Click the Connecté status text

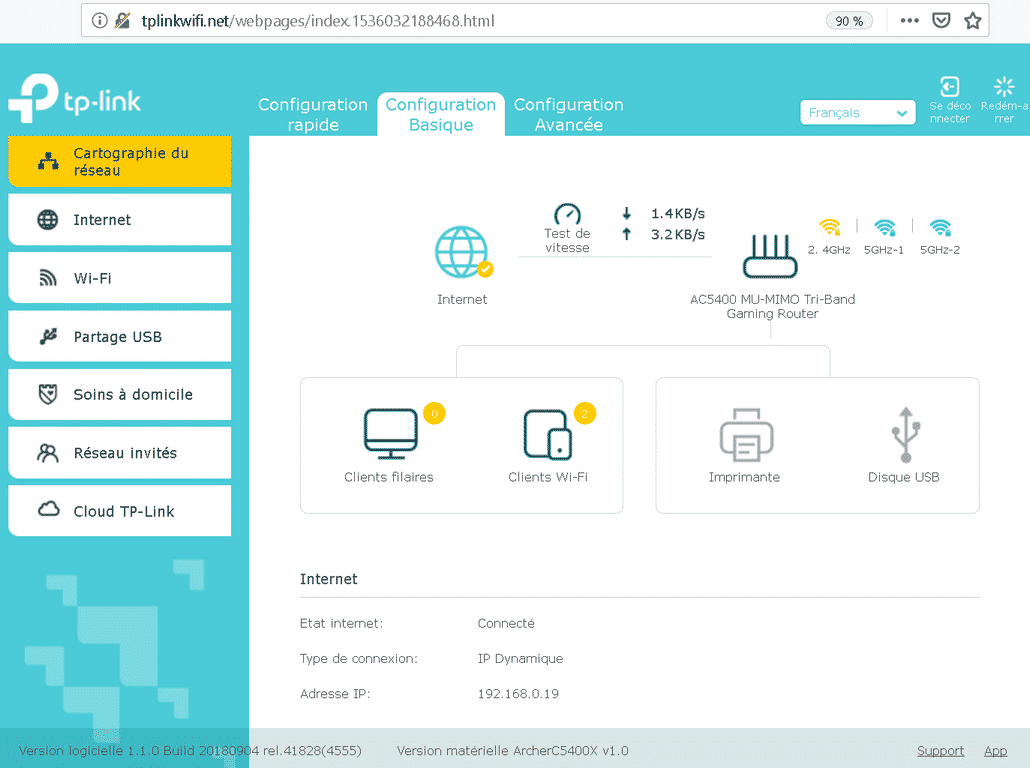[506, 623]
